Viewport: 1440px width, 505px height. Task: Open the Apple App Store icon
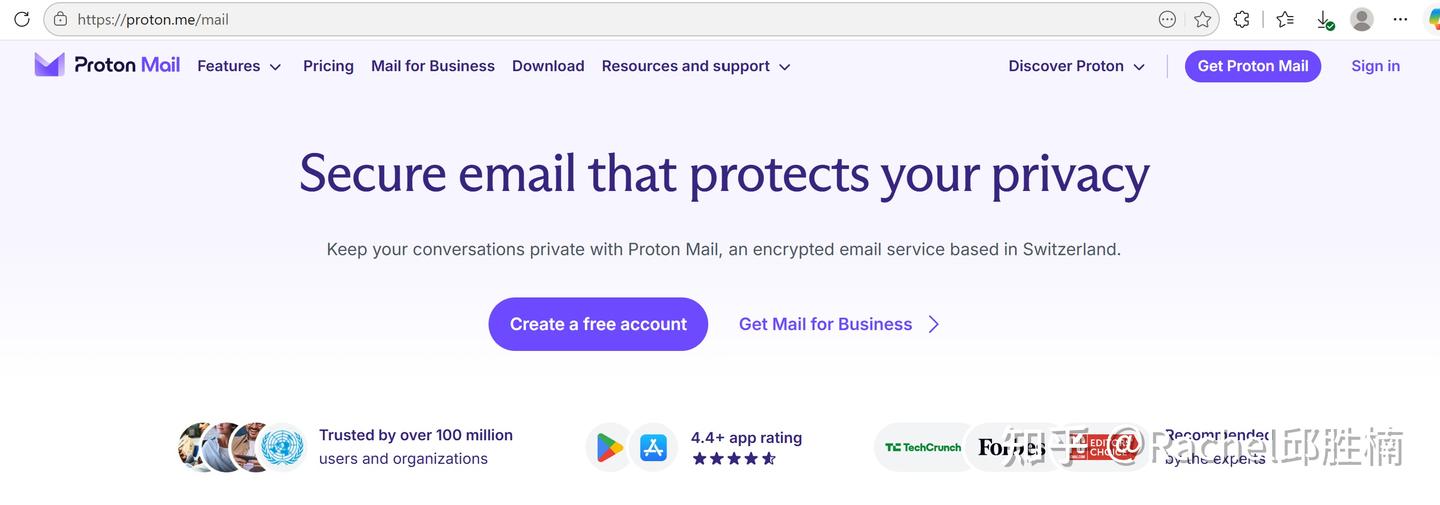click(x=654, y=447)
